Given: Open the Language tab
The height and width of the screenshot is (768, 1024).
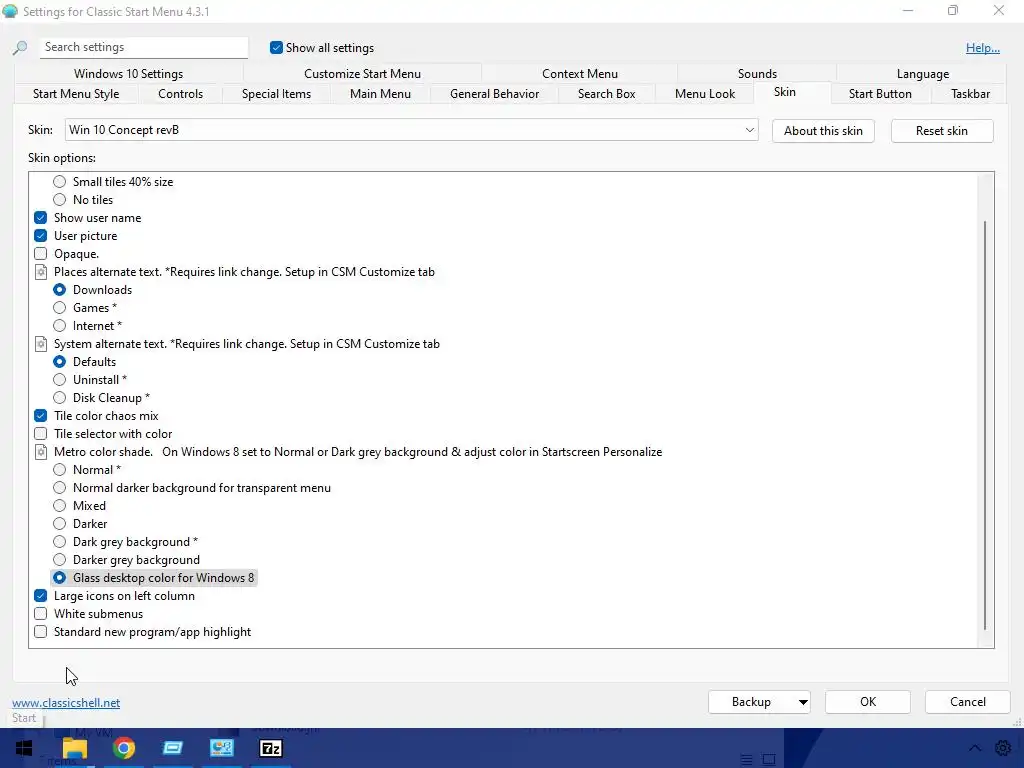Looking at the screenshot, I should (922, 74).
